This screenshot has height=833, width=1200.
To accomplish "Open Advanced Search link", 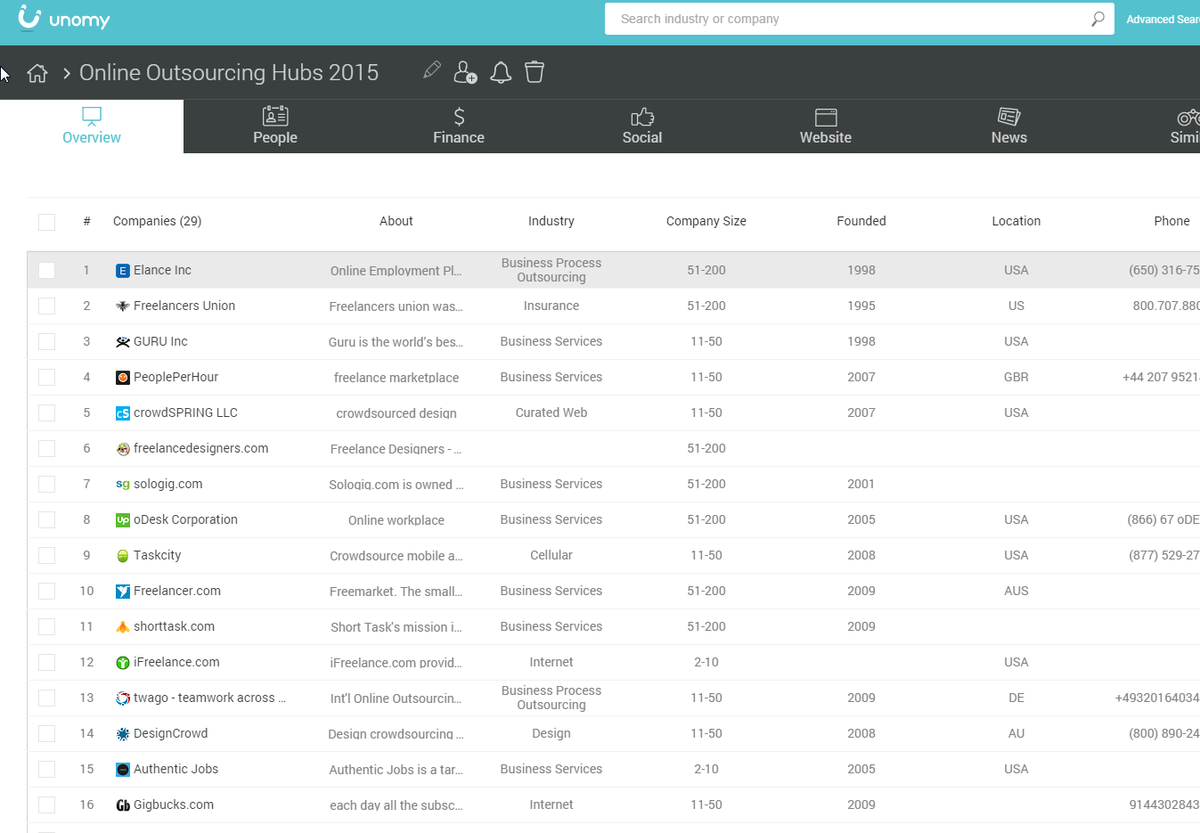I will click(x=1163, y=19).
